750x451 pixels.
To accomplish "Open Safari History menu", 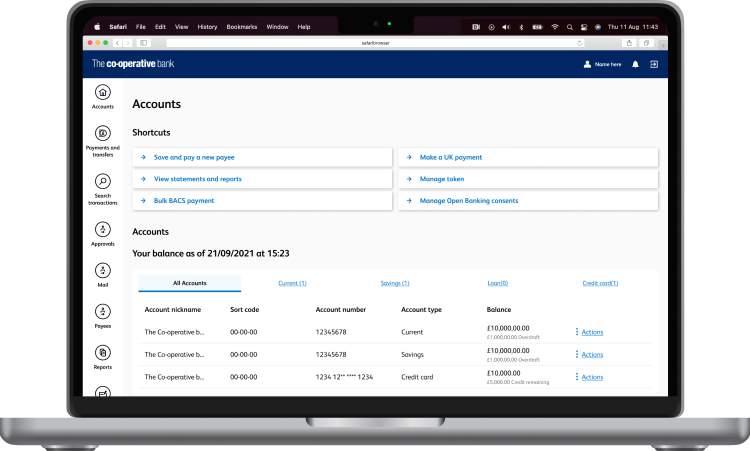I will click(x=207, y=27).
